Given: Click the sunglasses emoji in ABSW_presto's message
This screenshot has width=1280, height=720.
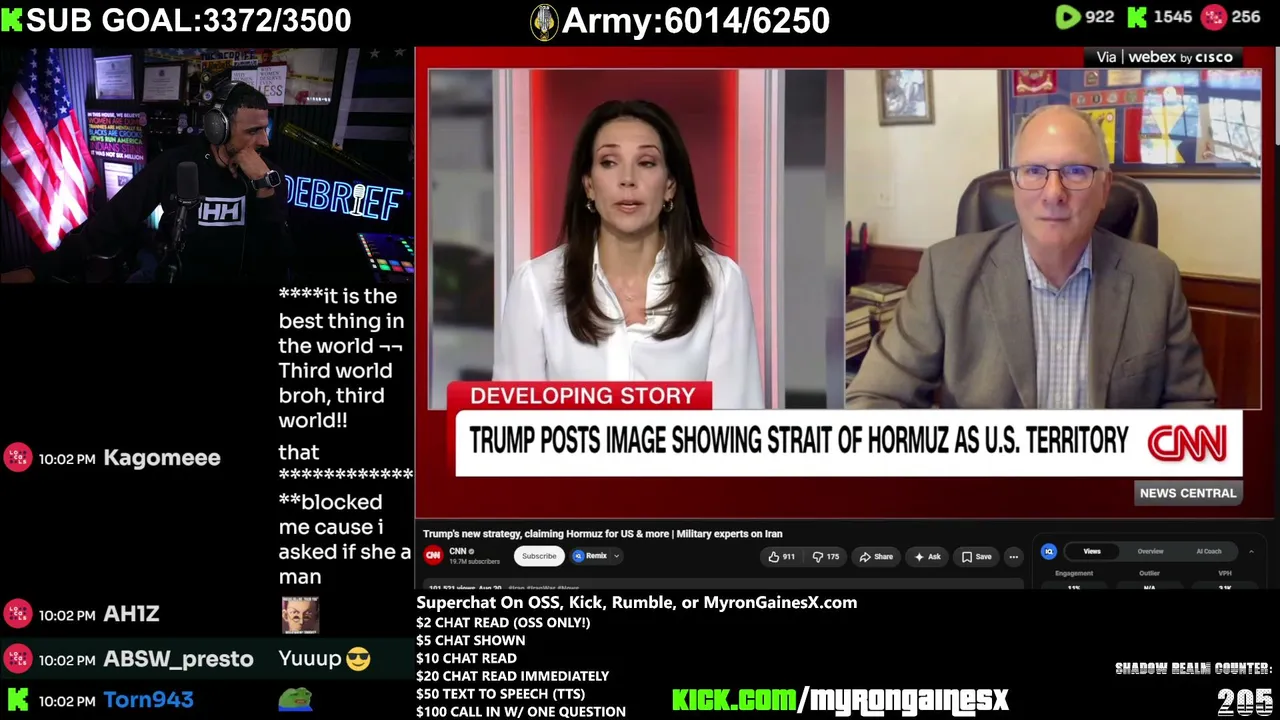Looking at the screenshot, I should [358, 659].
